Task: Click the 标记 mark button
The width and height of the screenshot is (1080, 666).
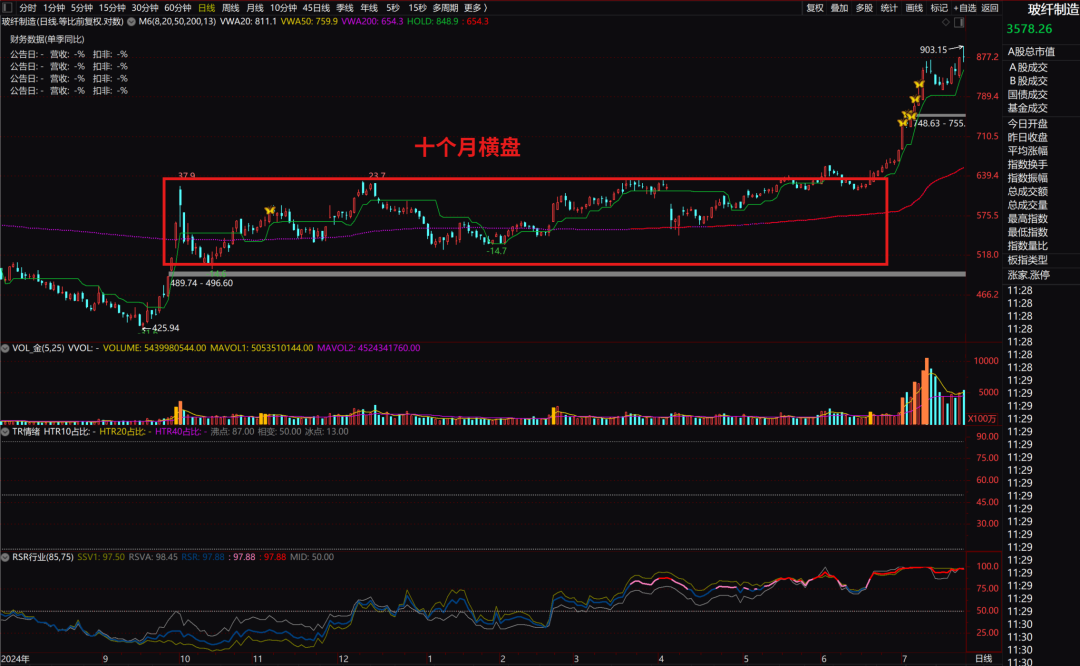Action: (939, 8)
